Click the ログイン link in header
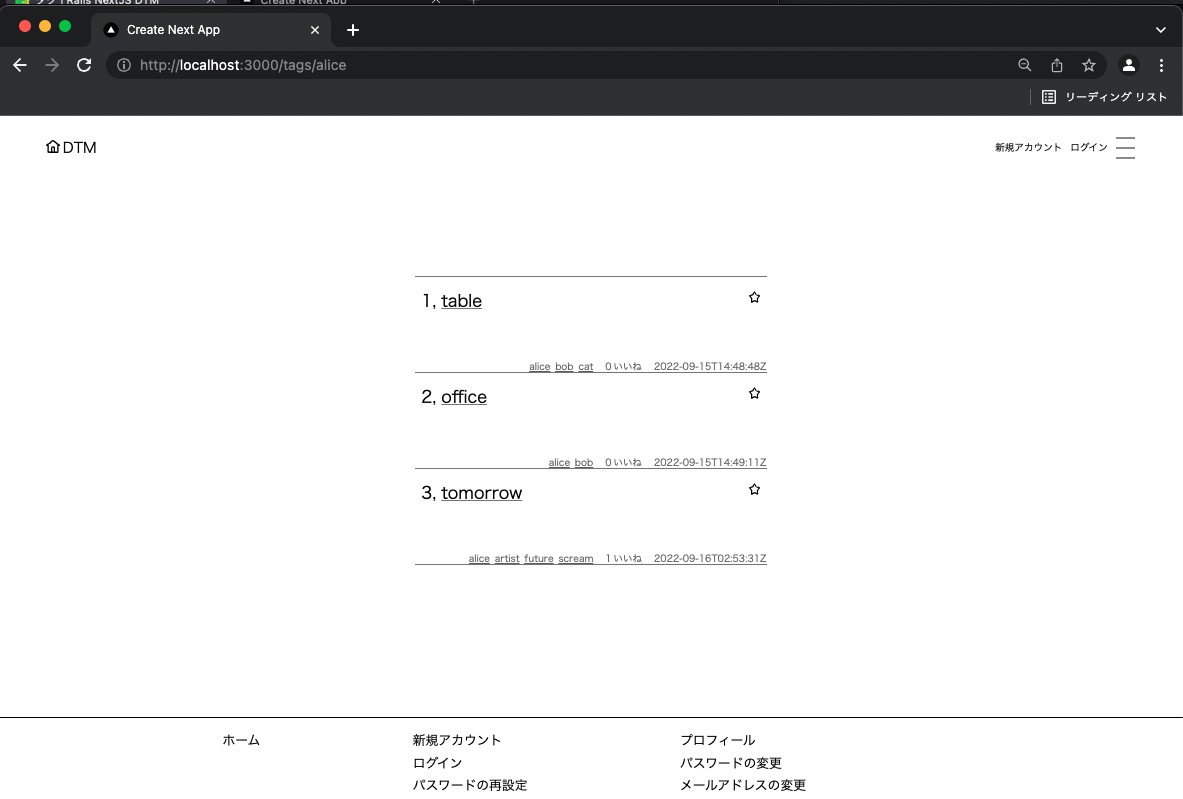 [1088, 148]
